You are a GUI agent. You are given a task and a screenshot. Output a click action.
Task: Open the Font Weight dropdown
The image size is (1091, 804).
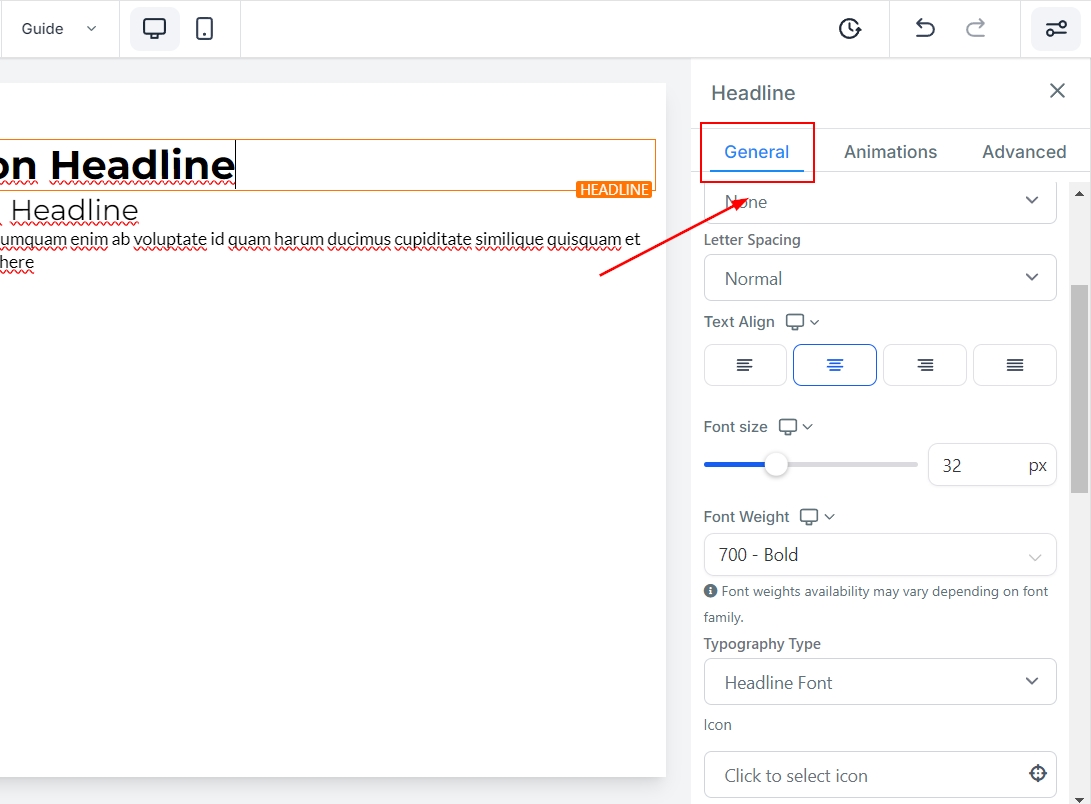pos(880,555)
